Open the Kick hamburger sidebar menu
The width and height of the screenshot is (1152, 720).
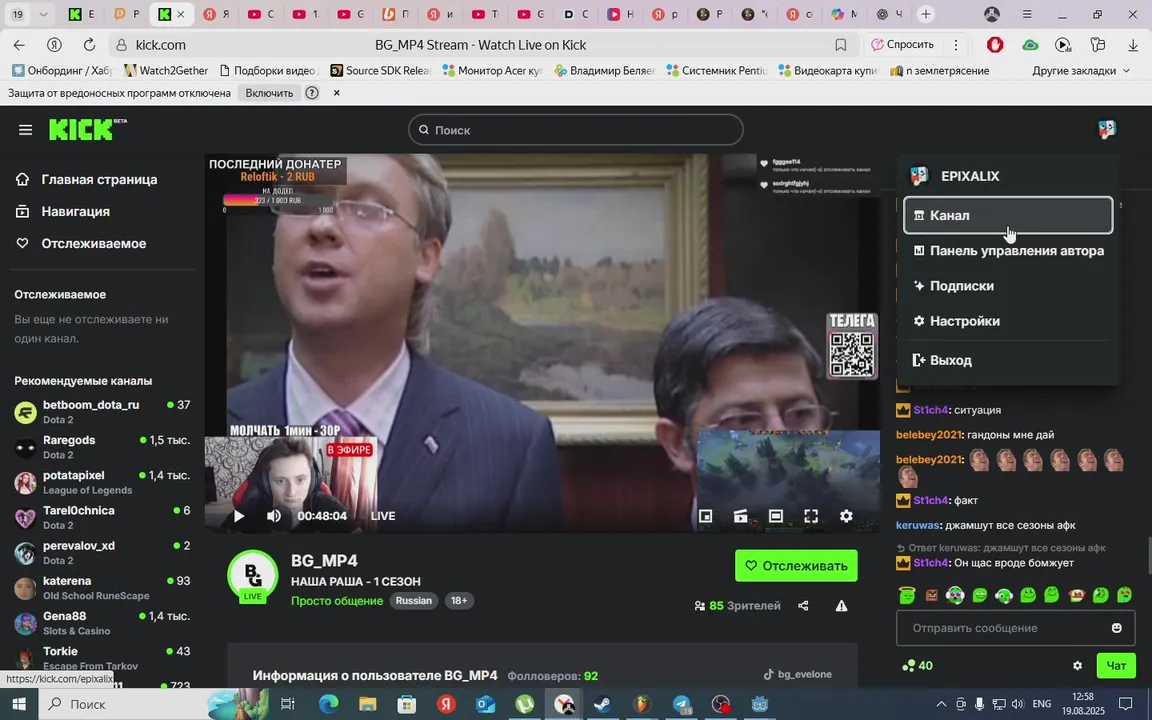coord(26,130)
